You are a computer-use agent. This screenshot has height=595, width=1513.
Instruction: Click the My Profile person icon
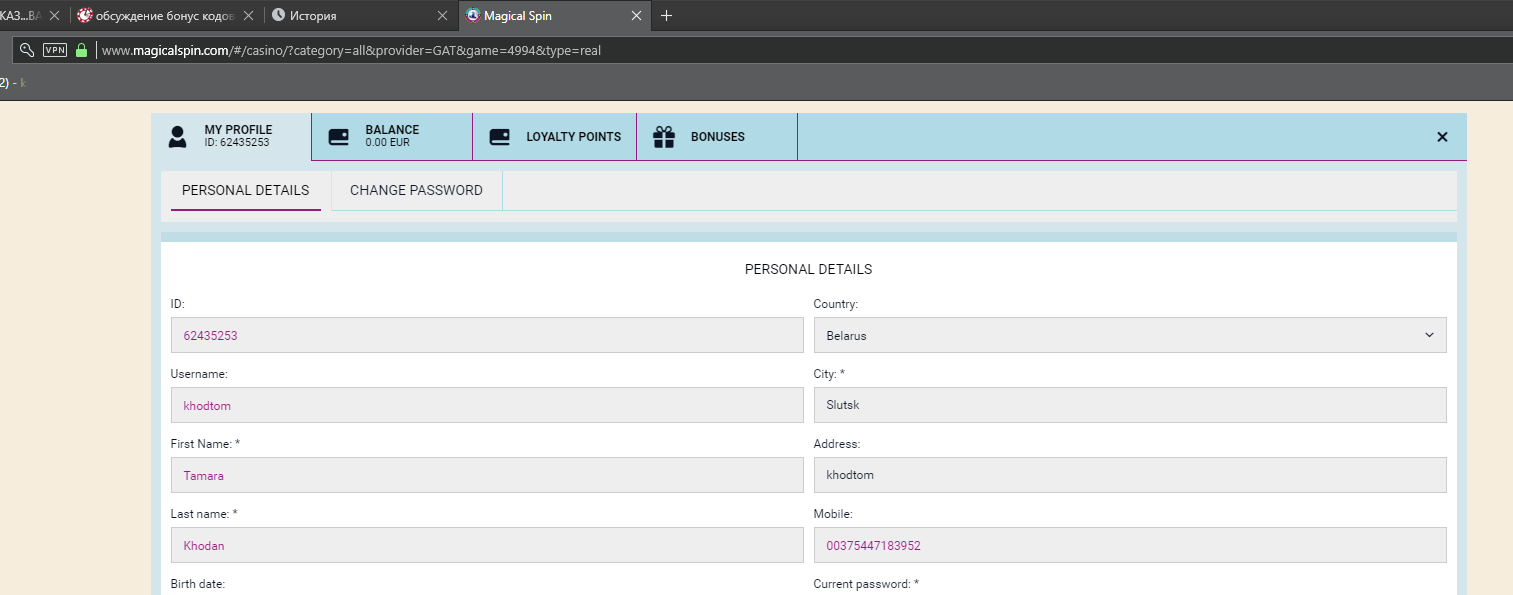(x=177, y=137)
